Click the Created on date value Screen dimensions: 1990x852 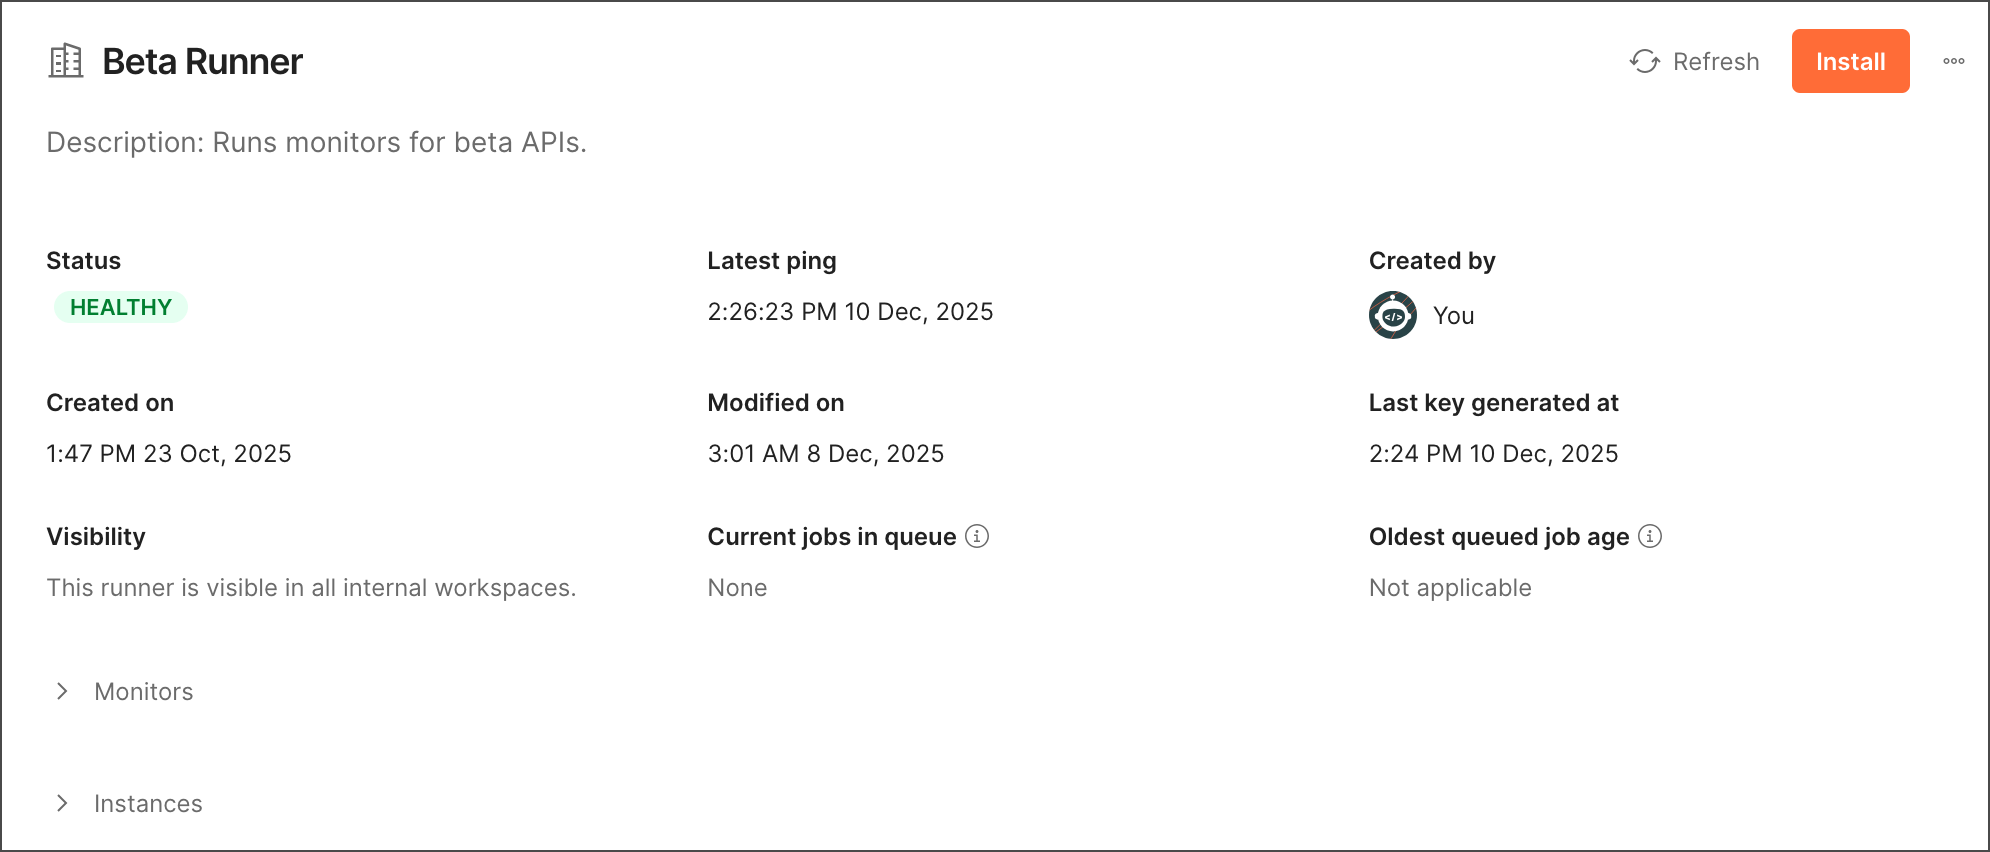[168, 453]
